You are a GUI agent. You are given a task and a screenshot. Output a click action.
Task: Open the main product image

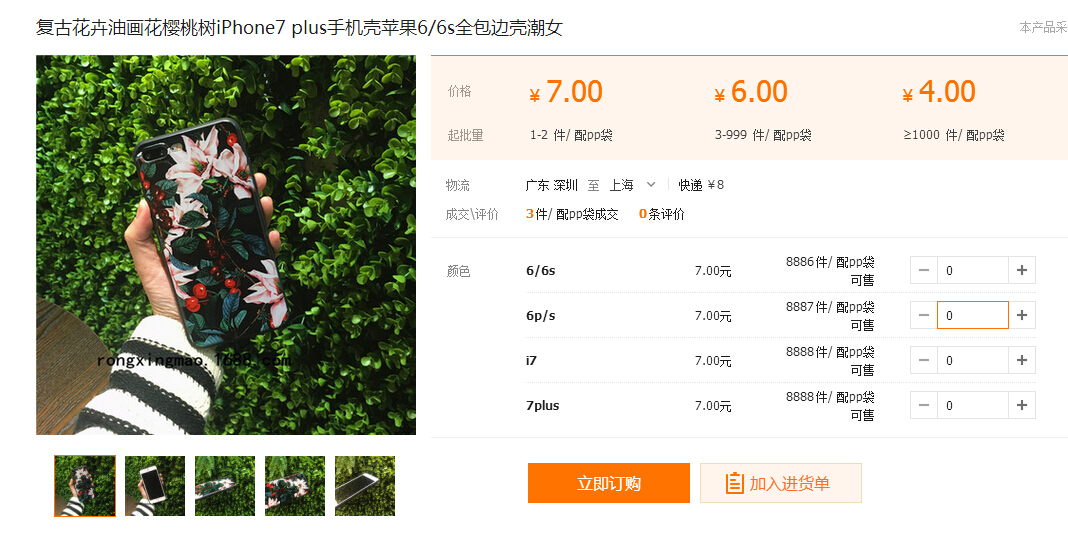point(225,245)
